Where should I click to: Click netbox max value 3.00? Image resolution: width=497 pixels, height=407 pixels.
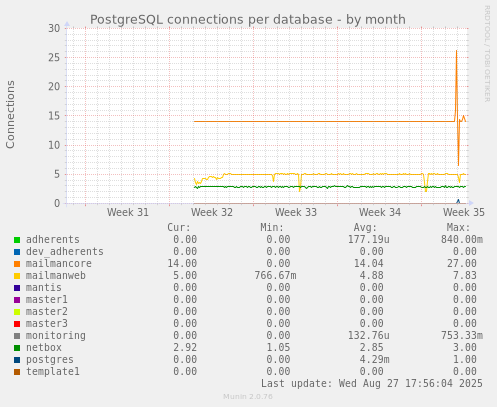tap(465, 347)
